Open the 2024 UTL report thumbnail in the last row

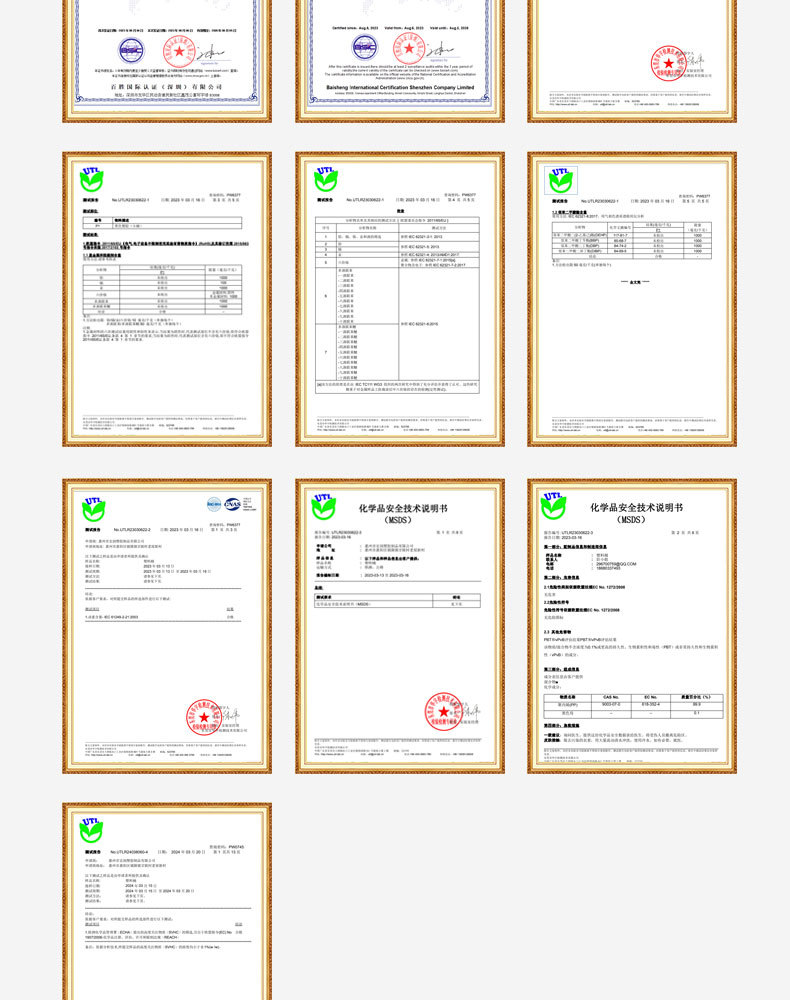167,901
